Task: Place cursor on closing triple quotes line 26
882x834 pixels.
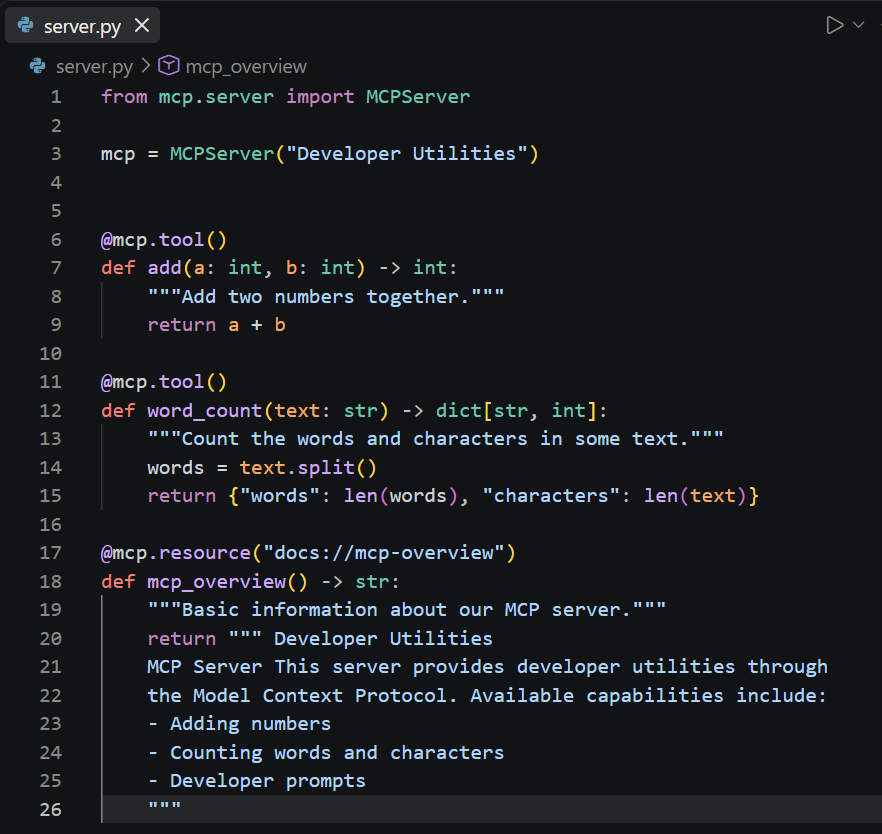Action: [x=164, y=806]
